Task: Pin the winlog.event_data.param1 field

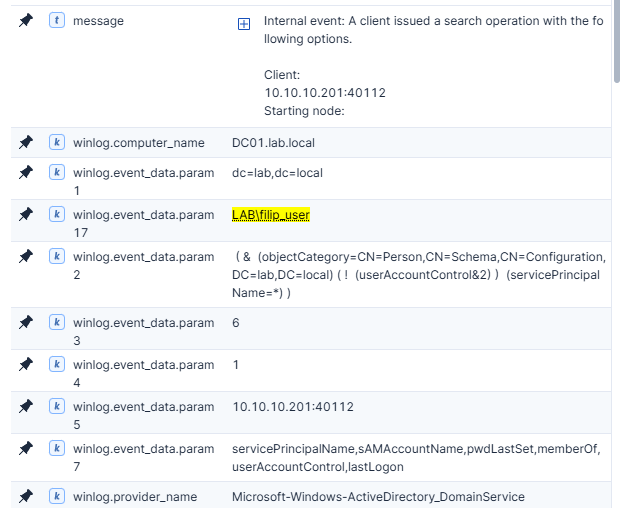Action: 26,172
